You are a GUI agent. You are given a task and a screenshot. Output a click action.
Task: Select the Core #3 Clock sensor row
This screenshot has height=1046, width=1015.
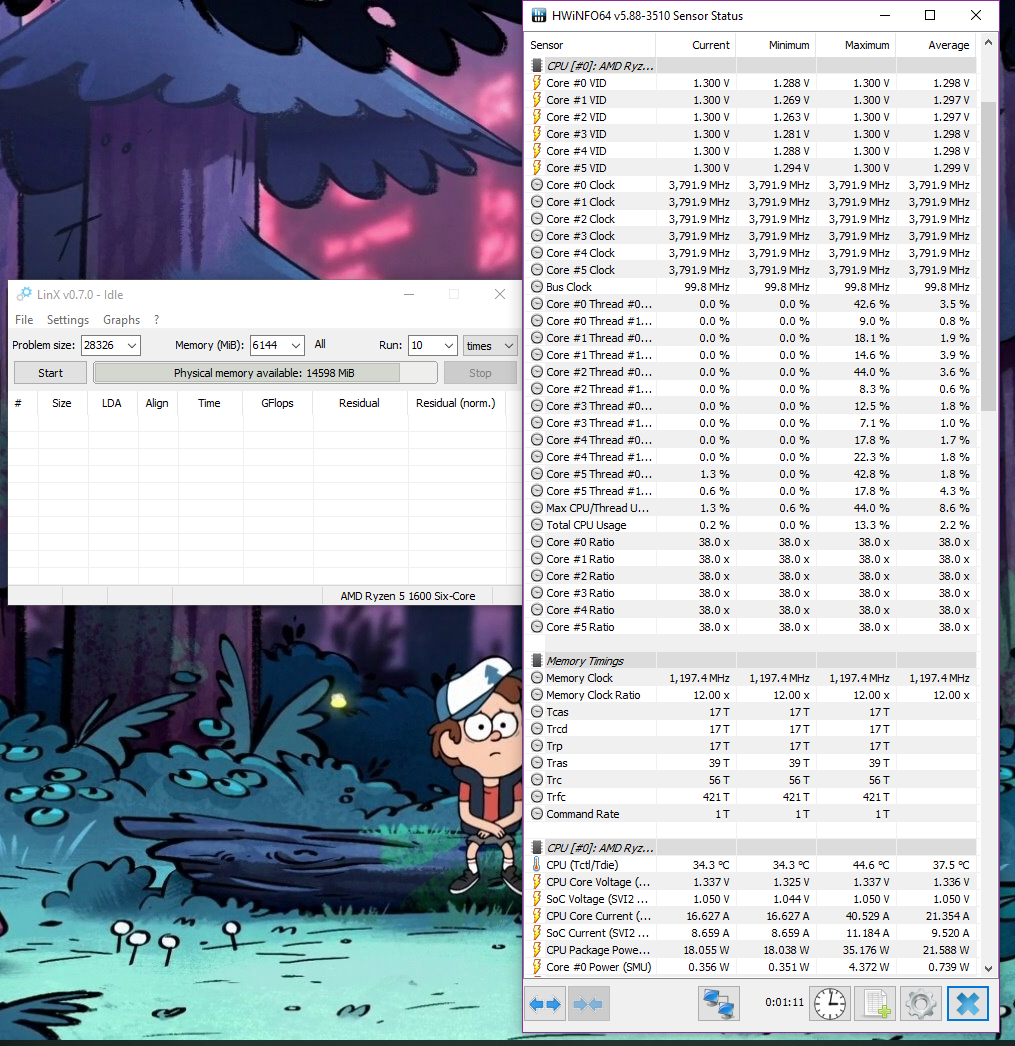pos(752,235)
